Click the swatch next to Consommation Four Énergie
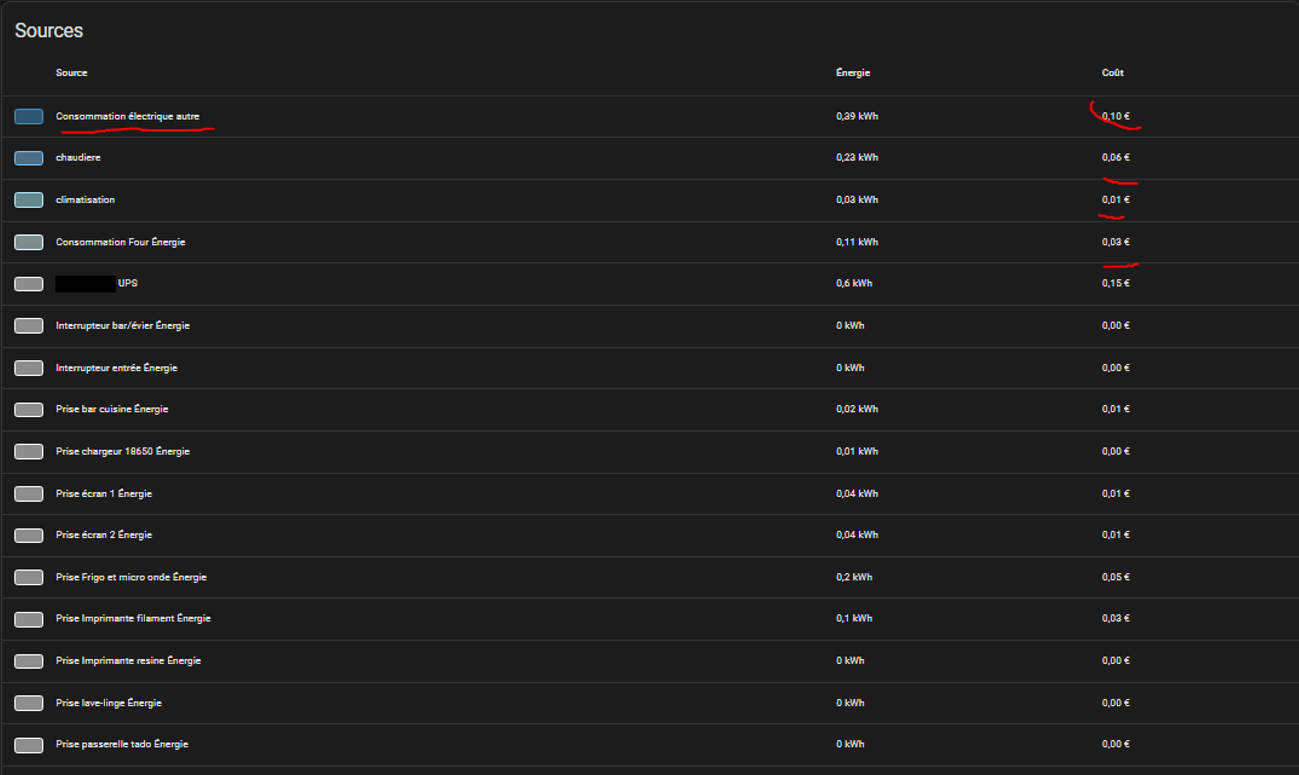This screenshot has width=1299, height=775. 29,242
